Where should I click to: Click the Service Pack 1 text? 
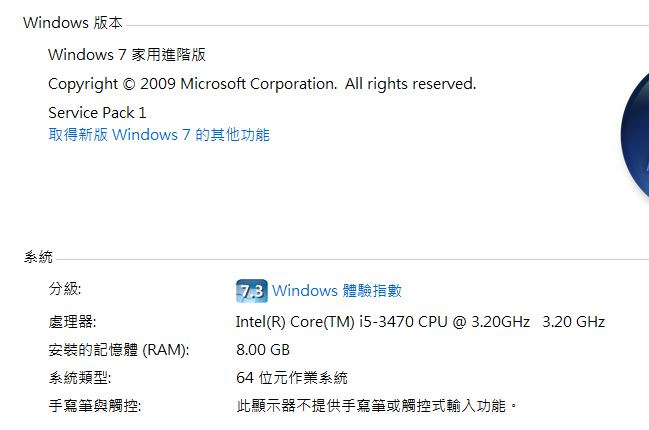[x=97, y=112]
